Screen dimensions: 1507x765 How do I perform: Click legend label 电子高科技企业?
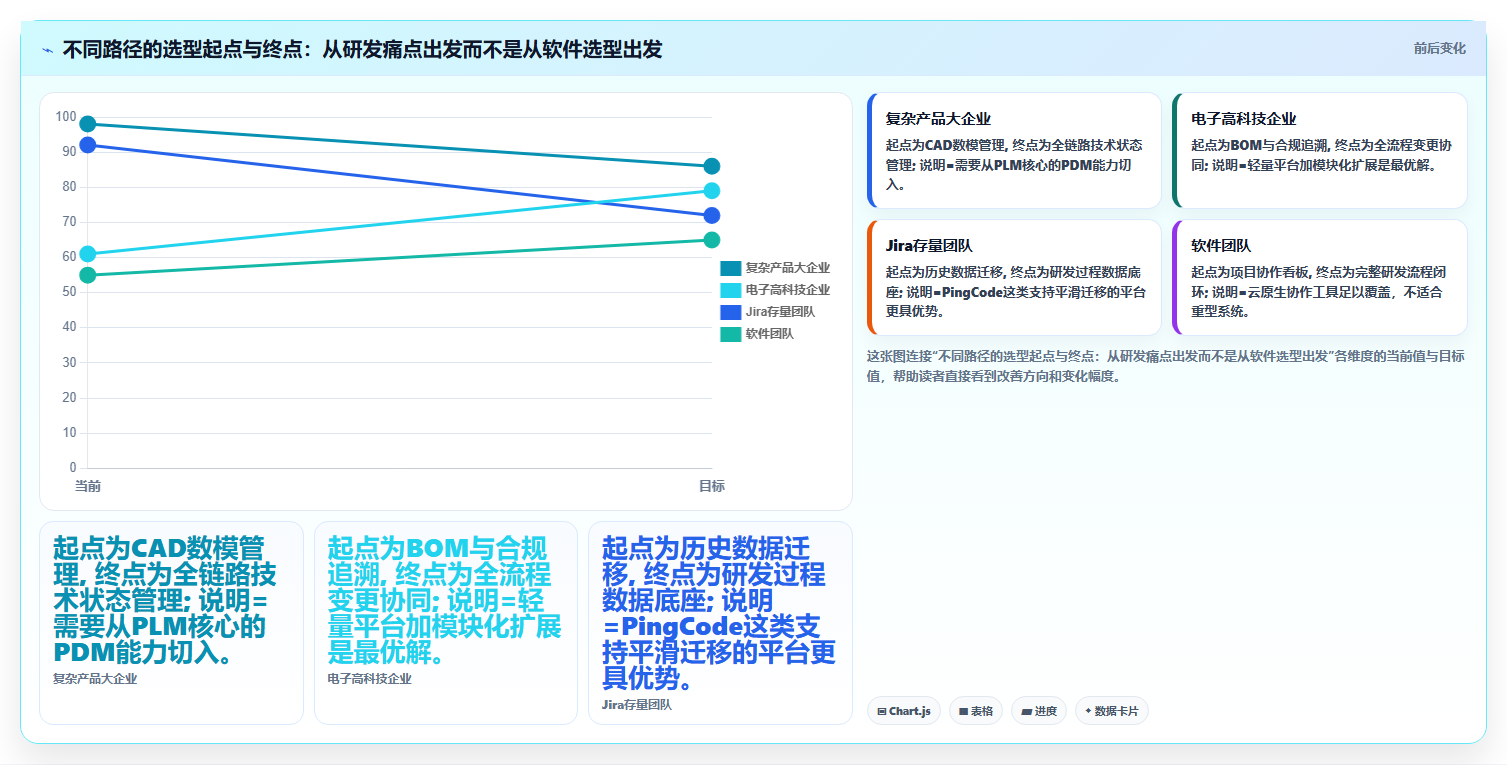788,290
